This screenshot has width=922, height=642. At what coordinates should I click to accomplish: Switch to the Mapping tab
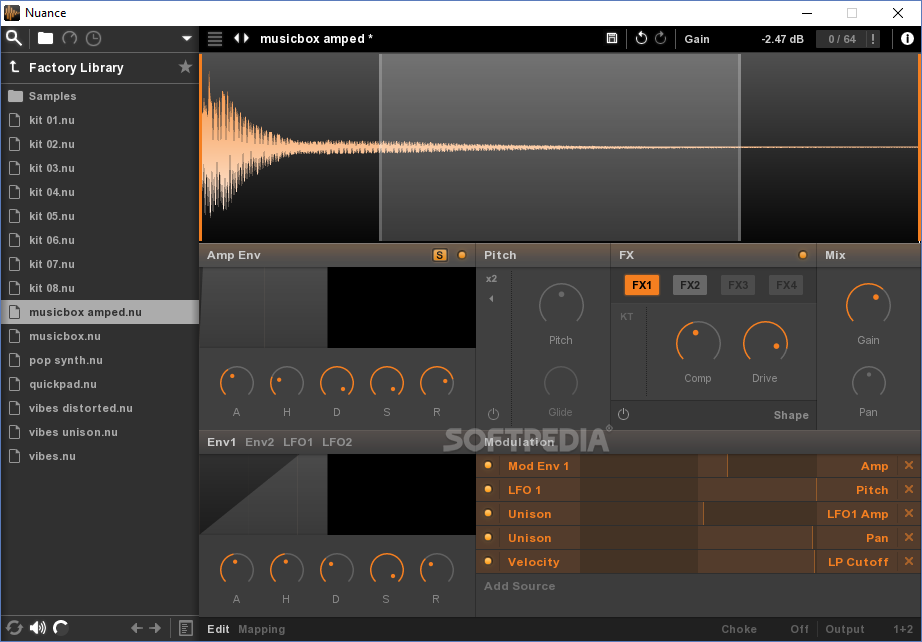pyautogui.click(x=262, y=629)
